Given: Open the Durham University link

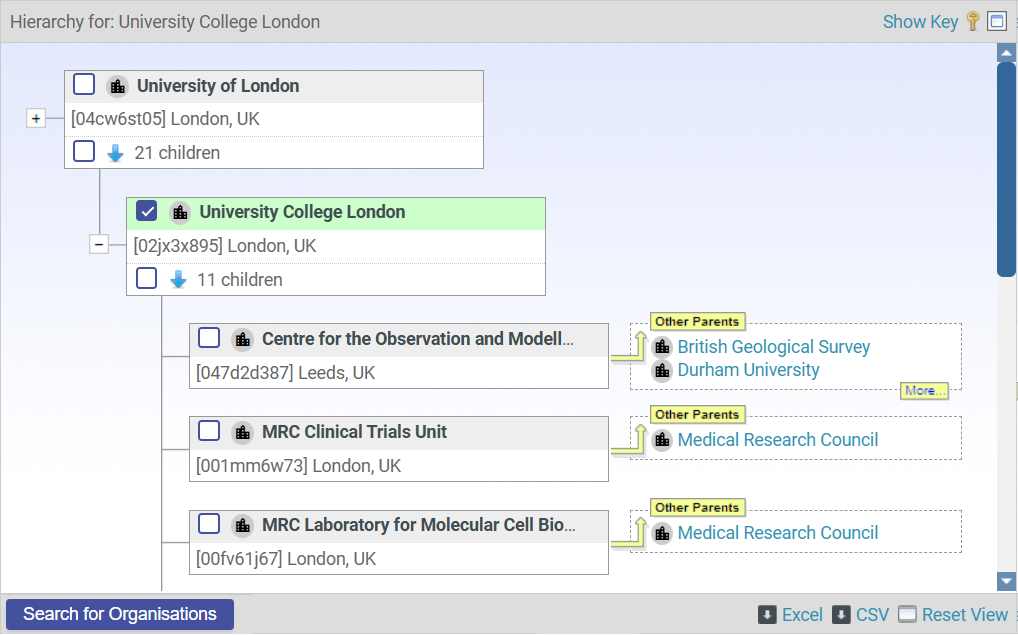Looking at the screenshot, I should pos(748,370).
